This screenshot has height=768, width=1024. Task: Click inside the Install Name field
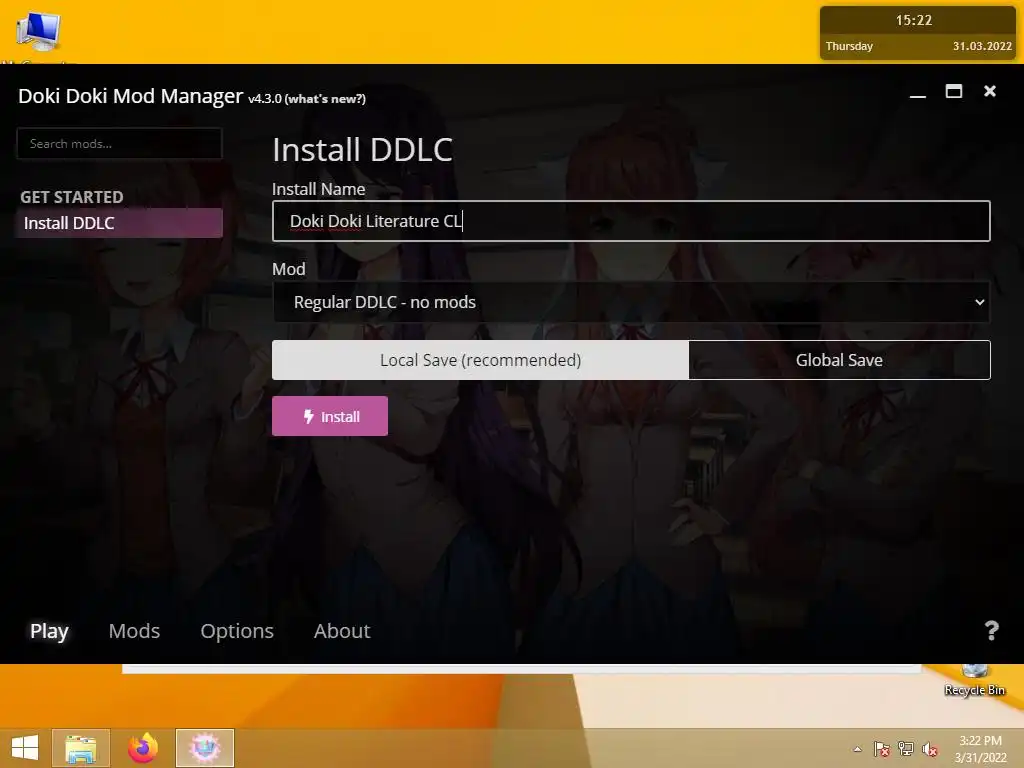click(x=631, y=221)
